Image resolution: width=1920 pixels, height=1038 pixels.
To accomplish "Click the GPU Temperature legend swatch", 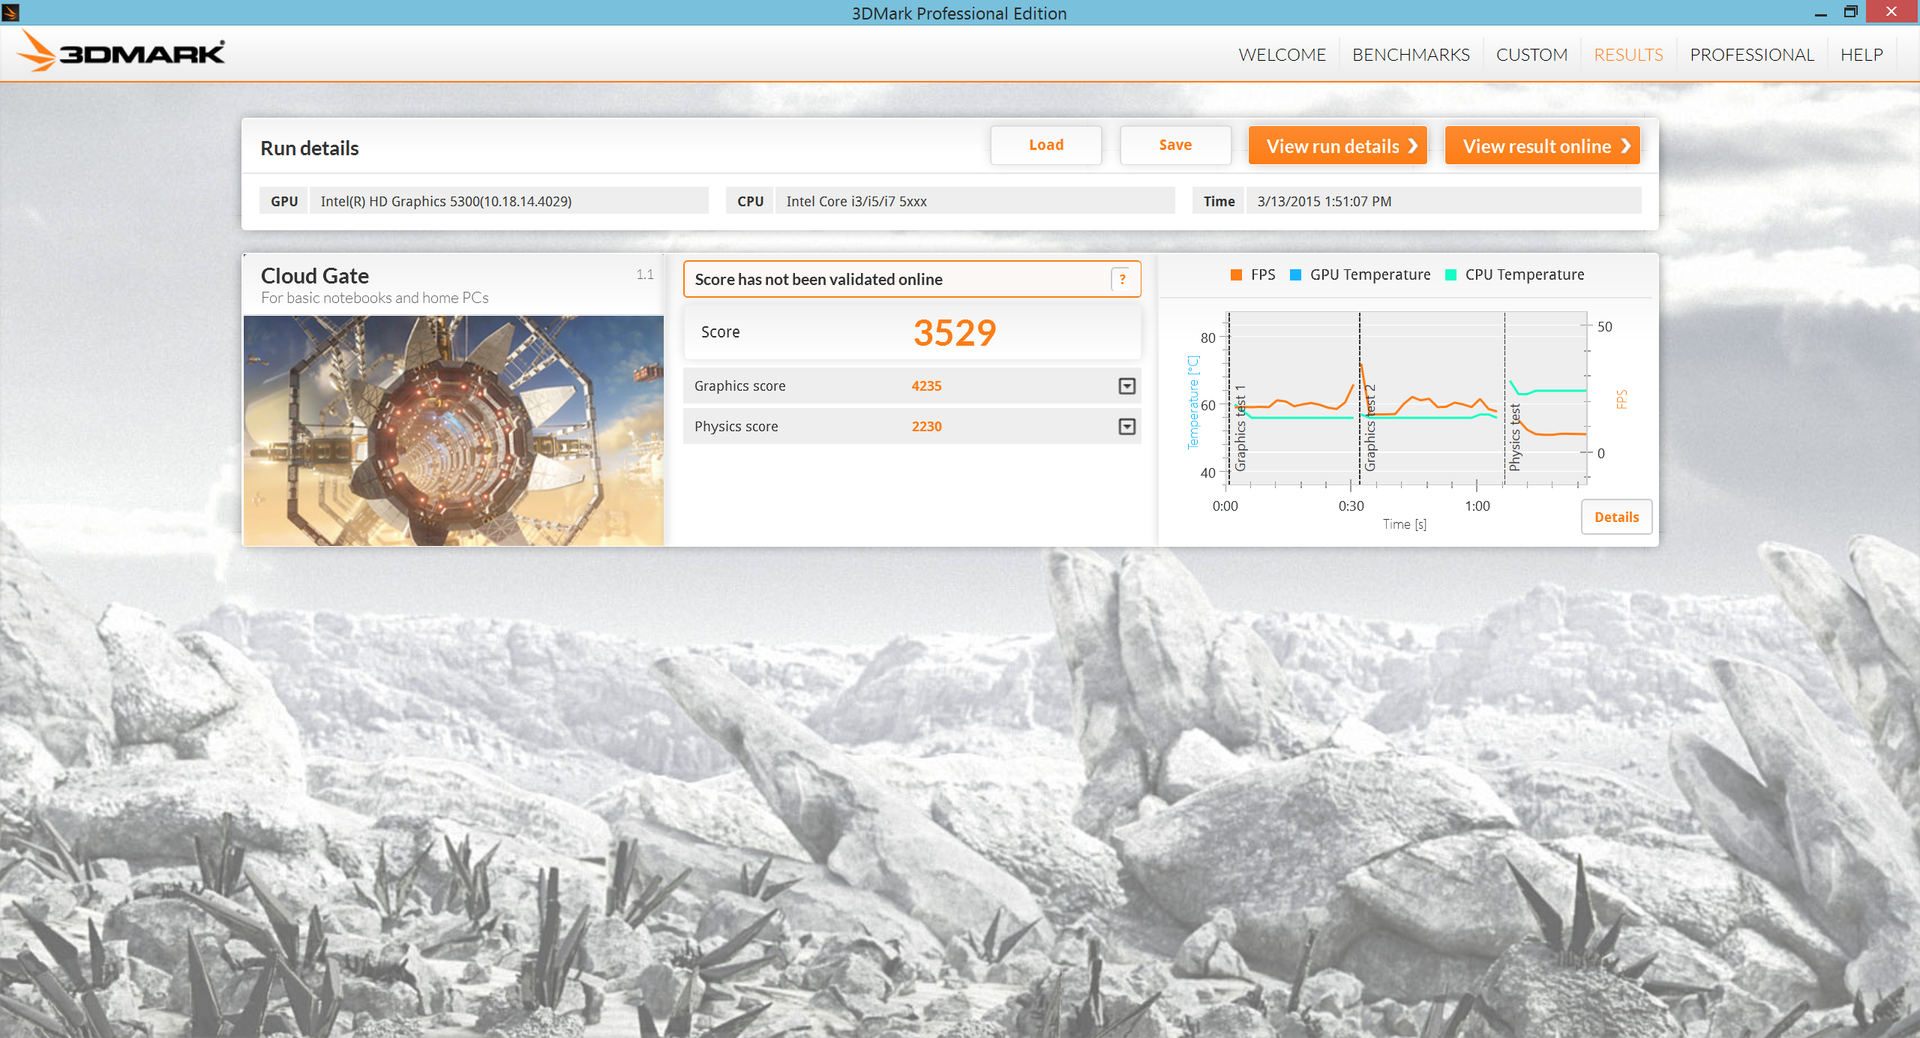I will (1296, 275).
